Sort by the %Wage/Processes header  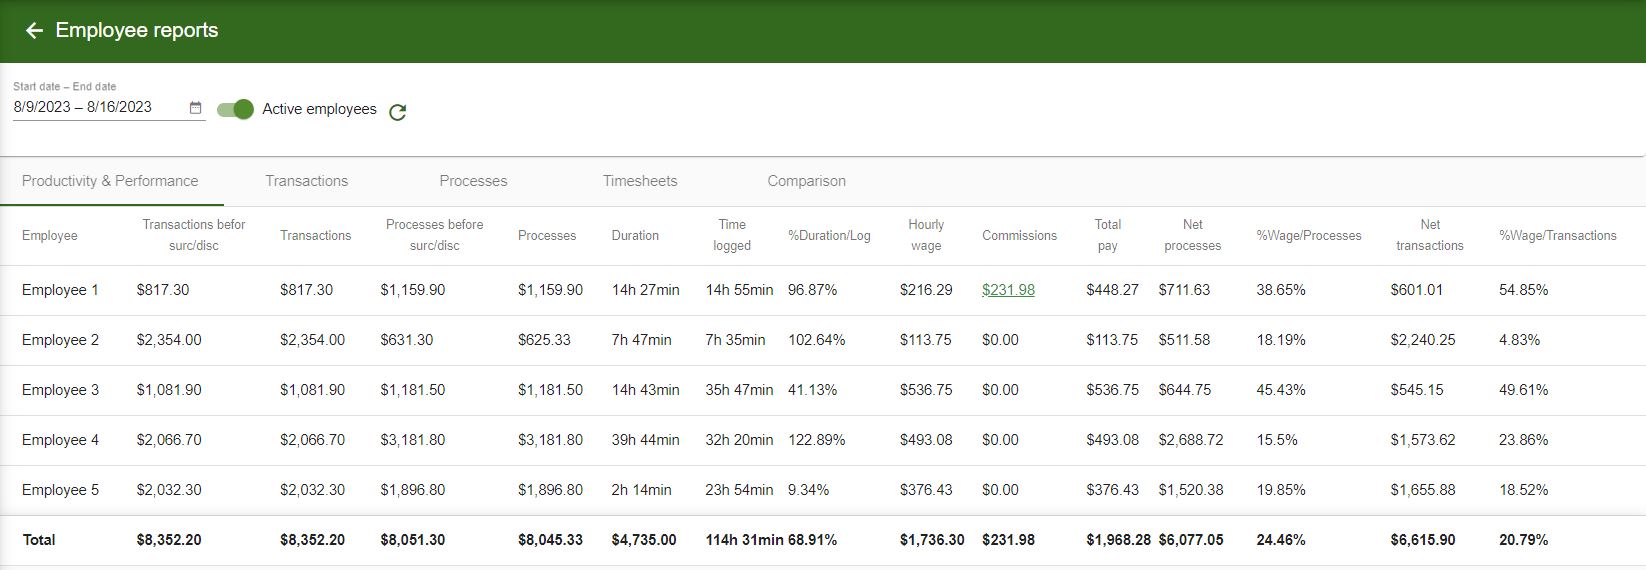[x=1309, y=236]
